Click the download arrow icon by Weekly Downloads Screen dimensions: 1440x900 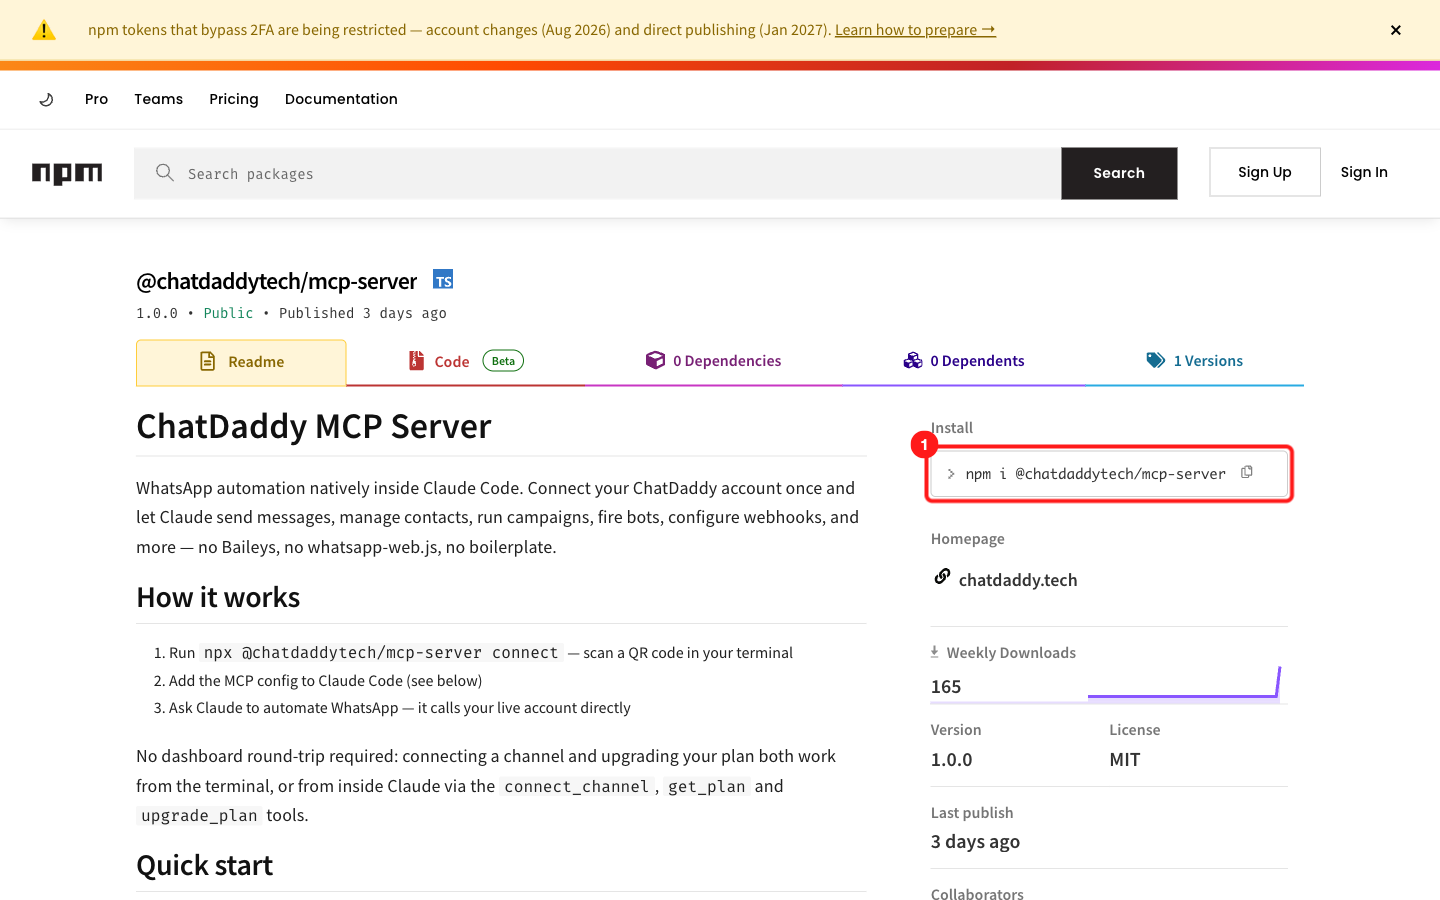[935, 652]
